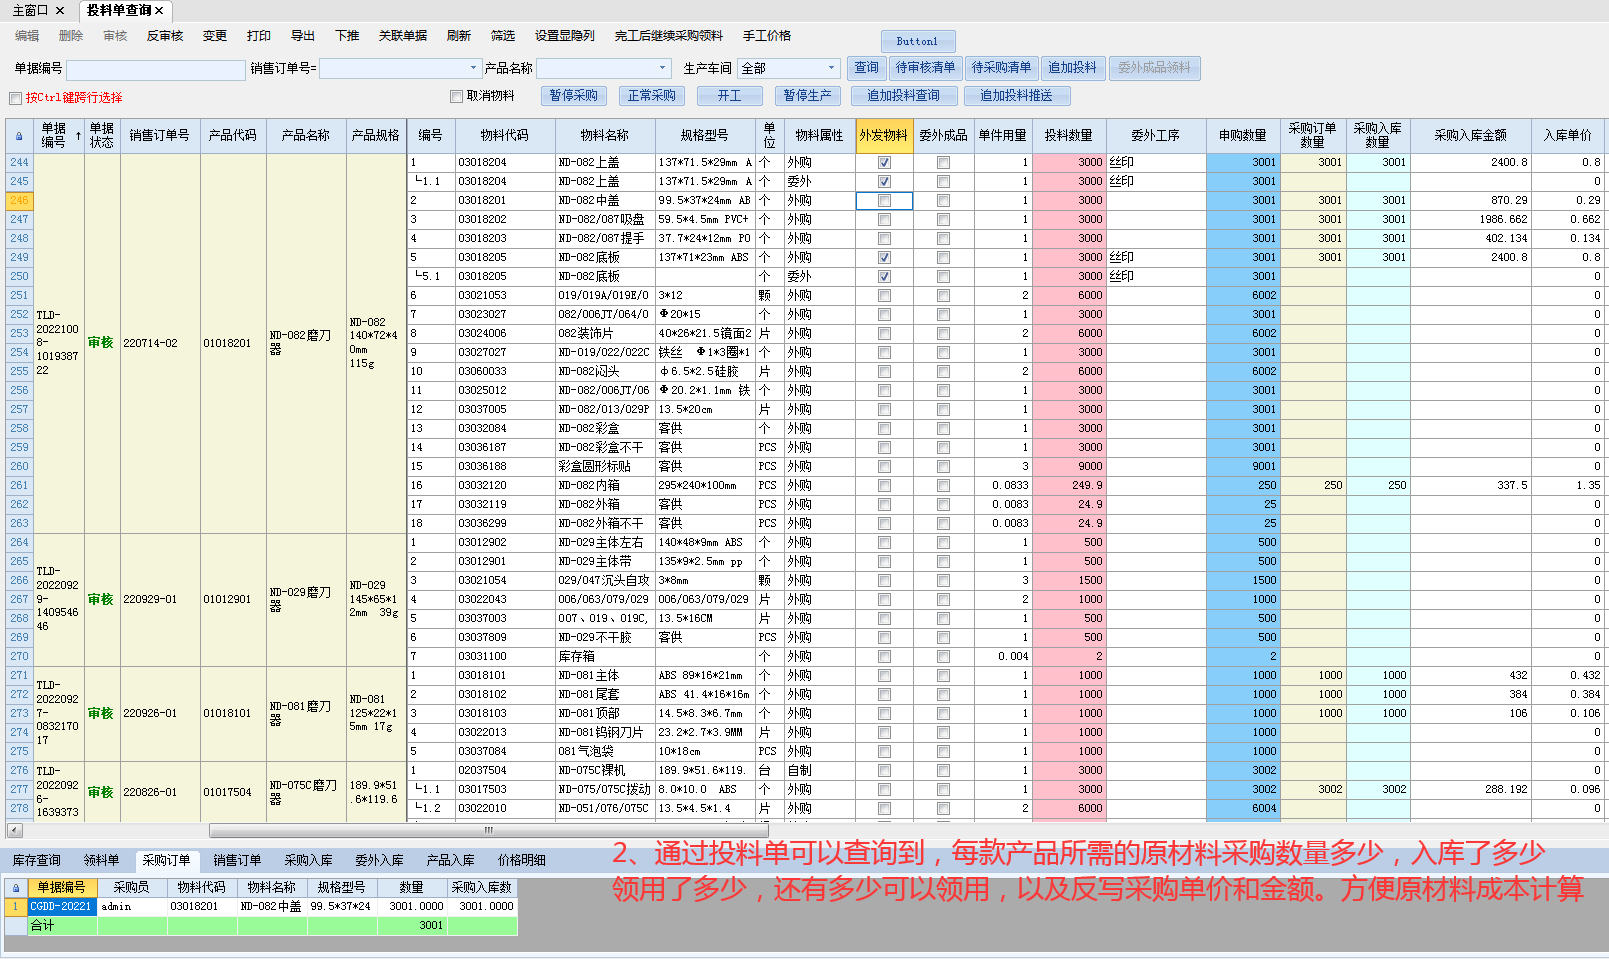The height and width of the screenshot is (959, 1609).
Task: Click purchase order cell CGDD-20221
Action: [x=61, y=907]
